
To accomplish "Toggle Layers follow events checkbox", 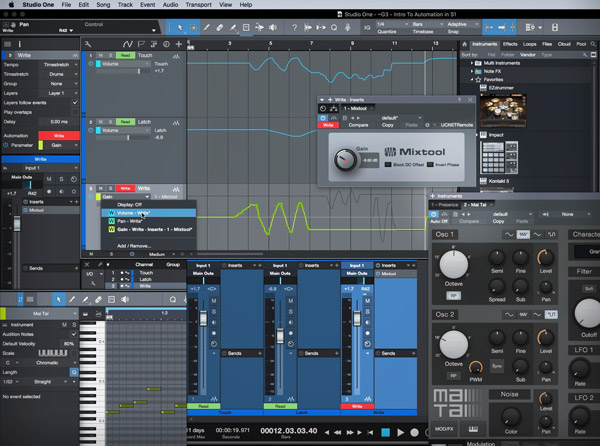I will coord(75,103).
